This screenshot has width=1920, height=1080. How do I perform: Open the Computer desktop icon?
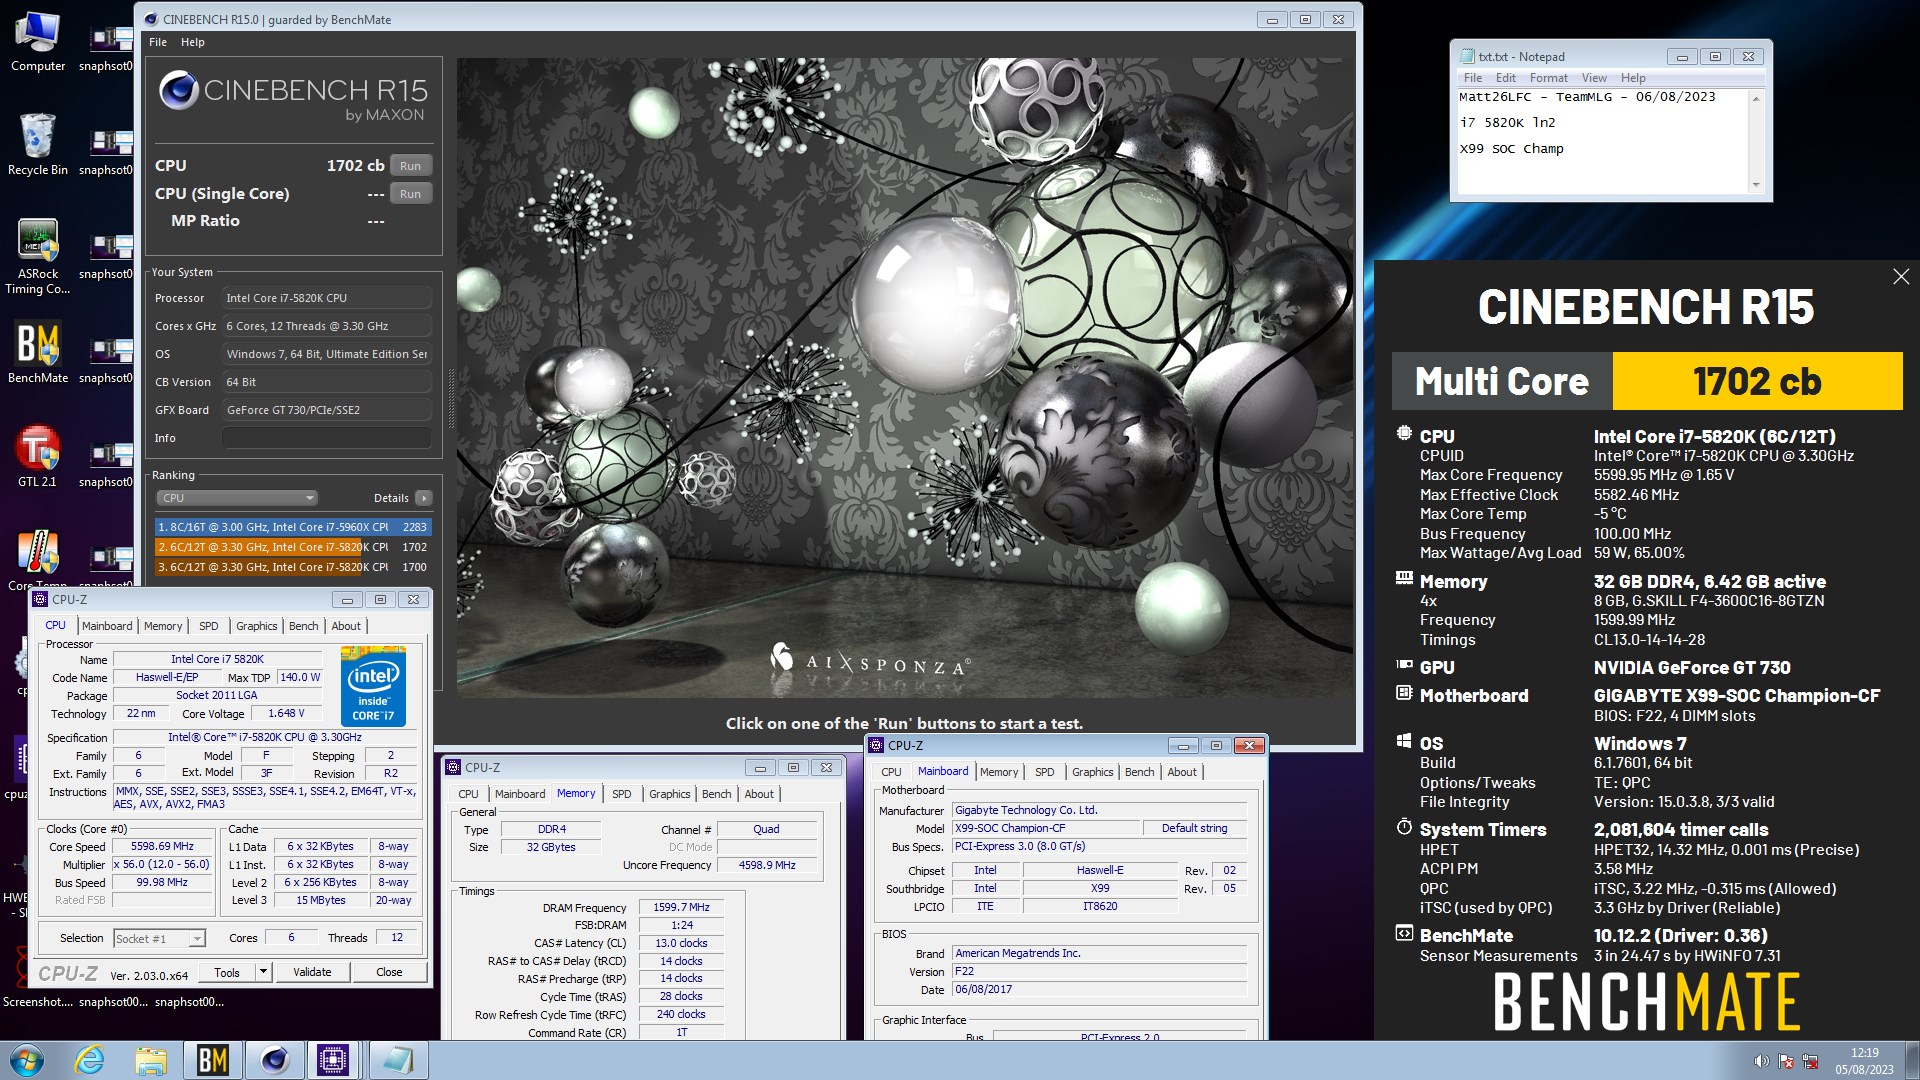[x=37, y=42]
